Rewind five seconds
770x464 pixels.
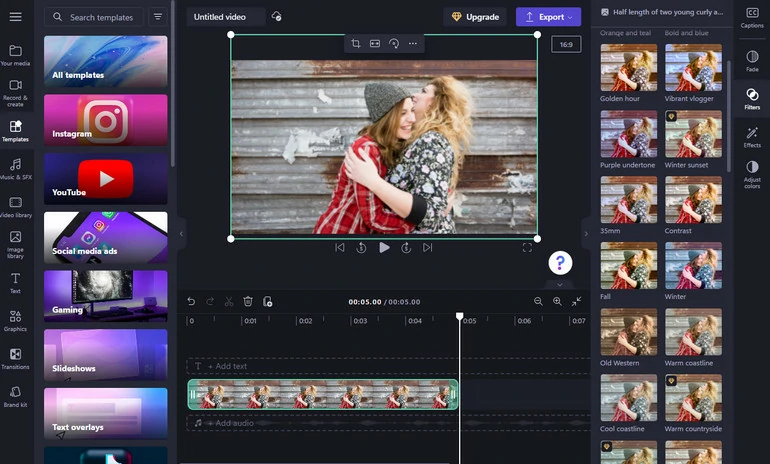(361, 248)
